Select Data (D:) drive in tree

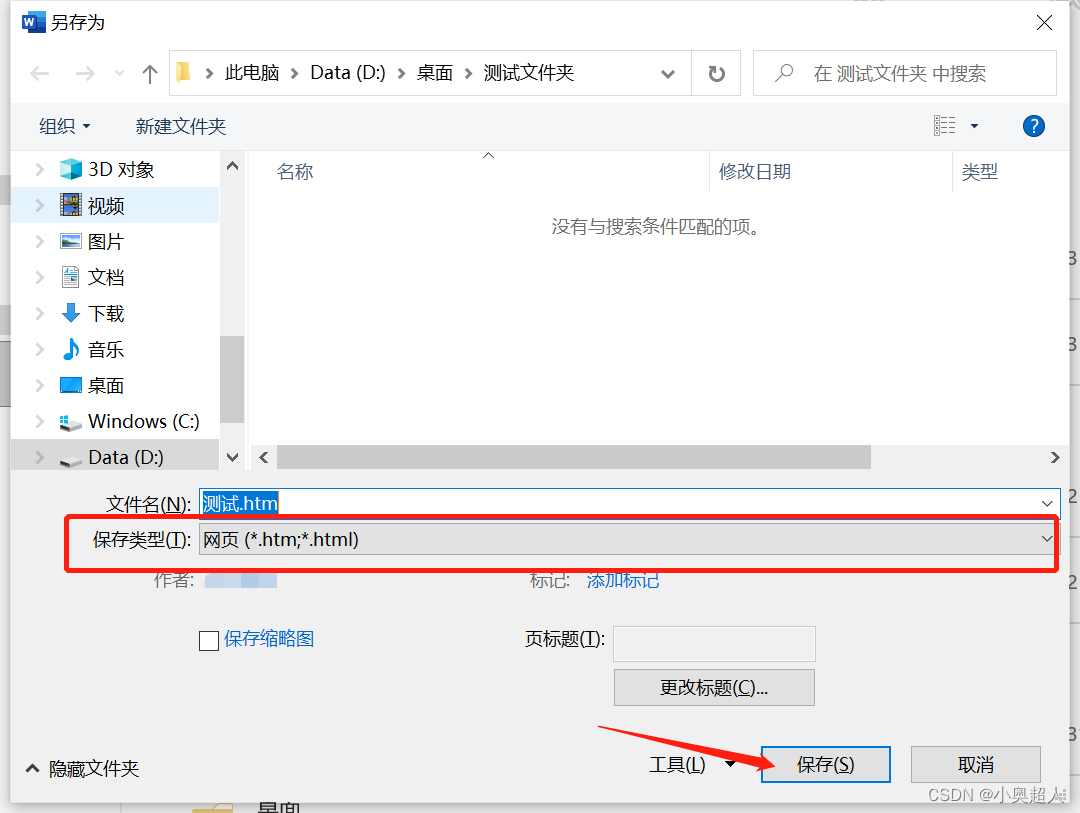coord(125,457)
